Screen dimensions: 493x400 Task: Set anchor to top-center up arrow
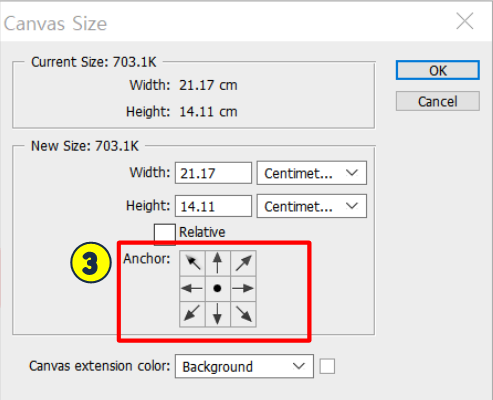click(x=218, y=263)
